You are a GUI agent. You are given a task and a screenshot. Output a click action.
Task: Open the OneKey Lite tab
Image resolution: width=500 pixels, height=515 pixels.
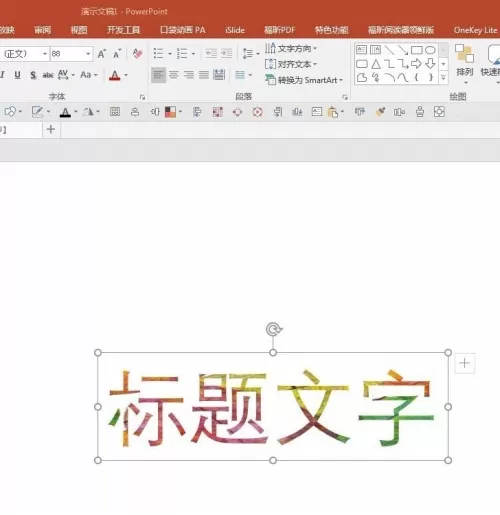[x=475, y=30]
